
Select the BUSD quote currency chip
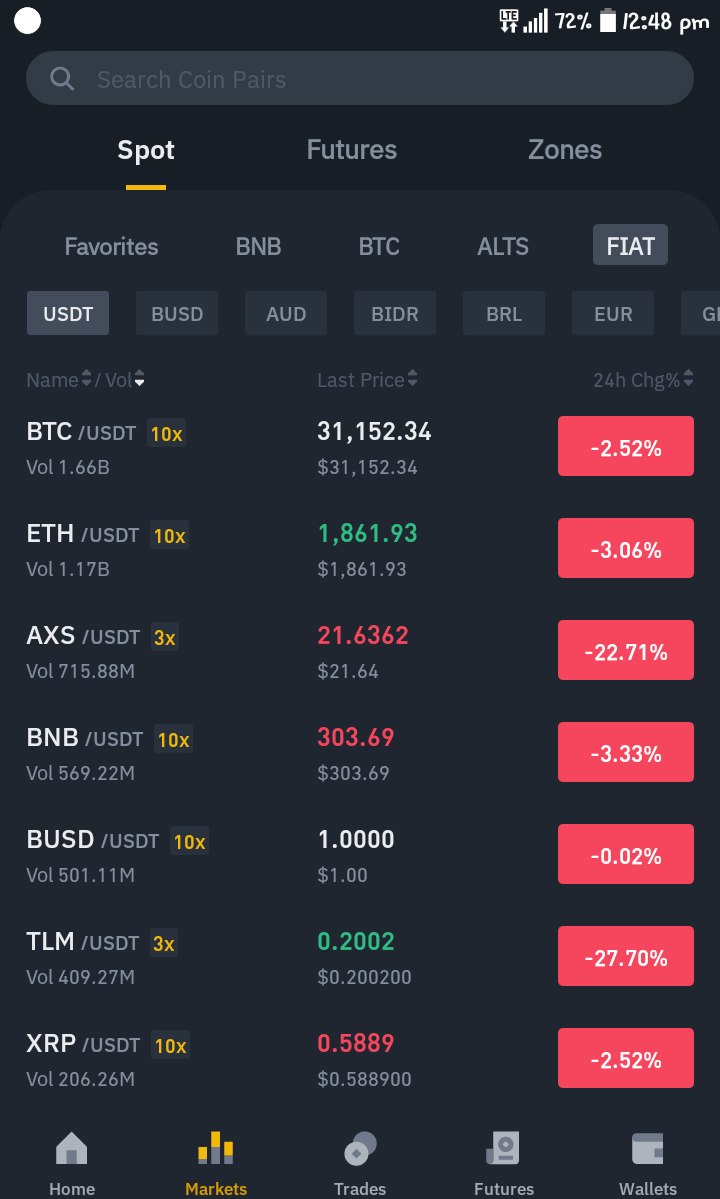177,314
